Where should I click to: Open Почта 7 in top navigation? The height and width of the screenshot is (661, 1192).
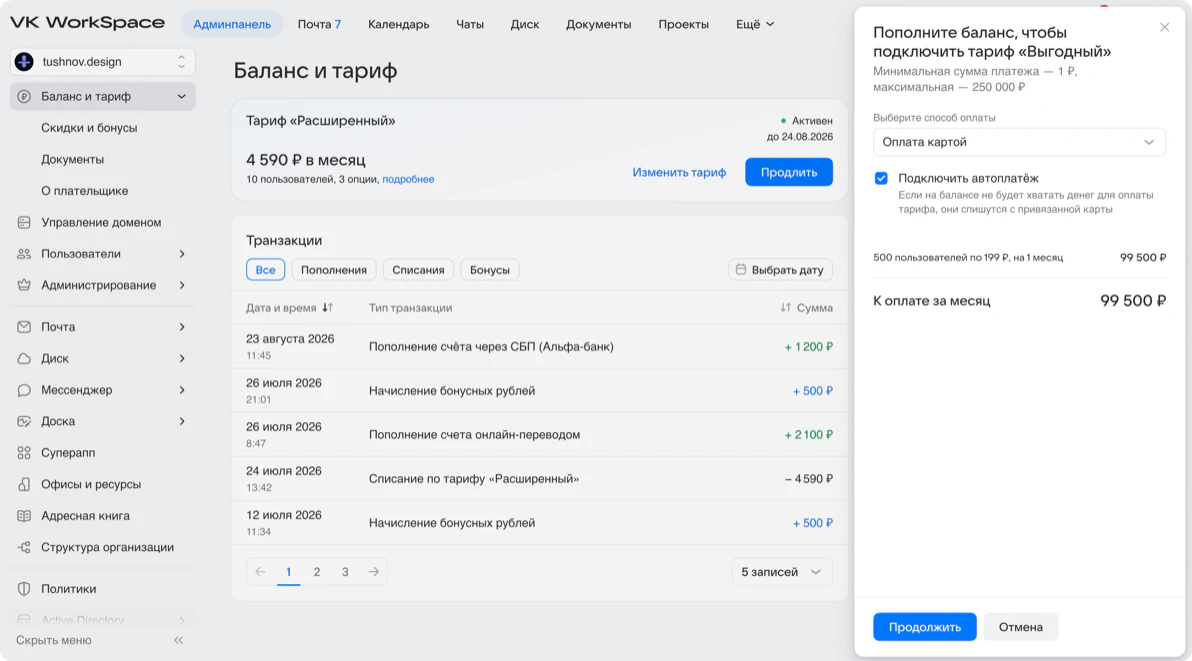coord(319,24)
